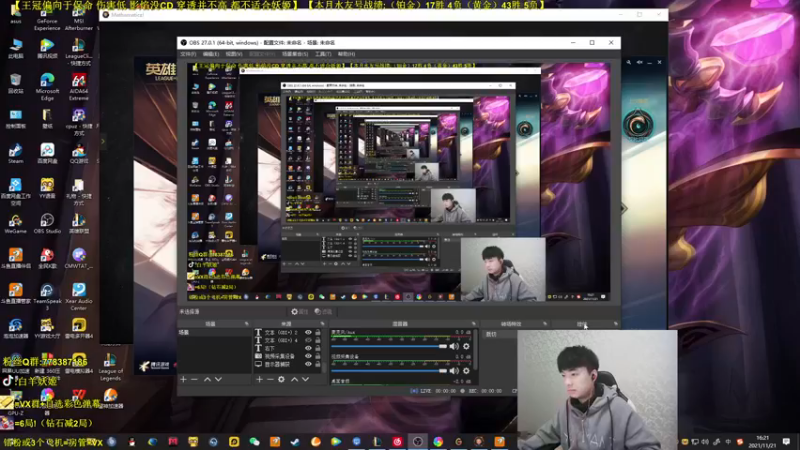800x450 pixels.
Task: Open the scene transition type dropdown
Action: [x=500, y=335]
